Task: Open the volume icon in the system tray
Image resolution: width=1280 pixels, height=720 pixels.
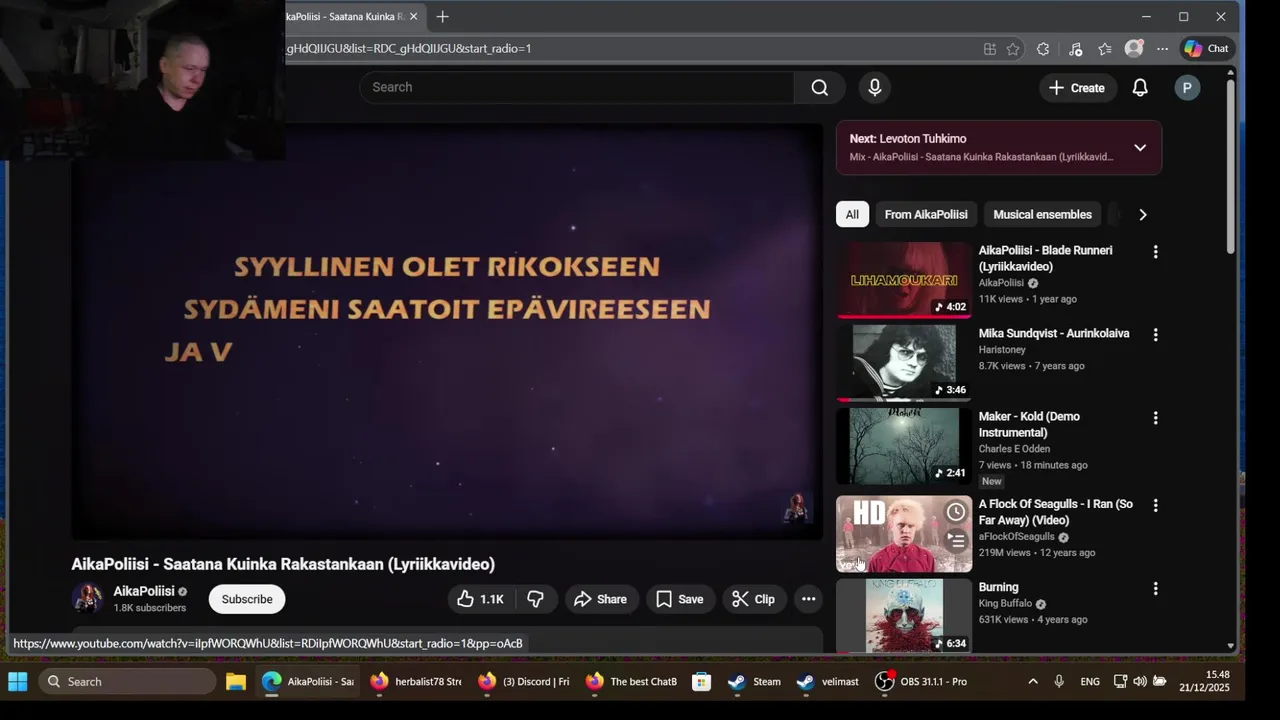Action: (1140, 682)
